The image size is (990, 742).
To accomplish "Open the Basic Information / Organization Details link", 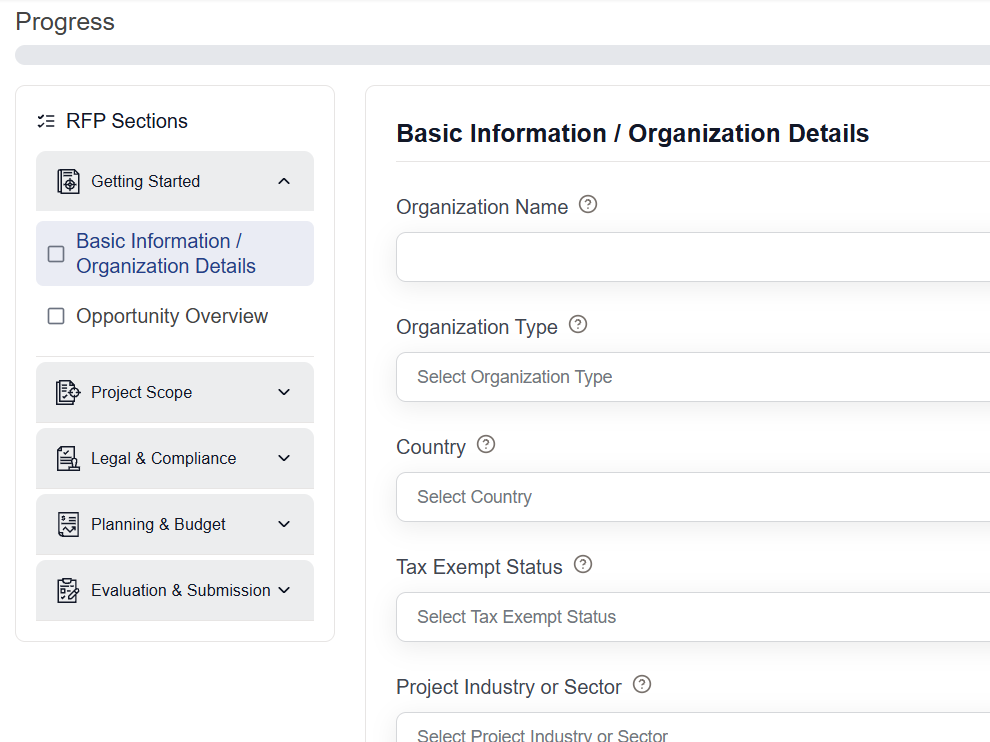I will pyautogui.click(x=166, y=254).
